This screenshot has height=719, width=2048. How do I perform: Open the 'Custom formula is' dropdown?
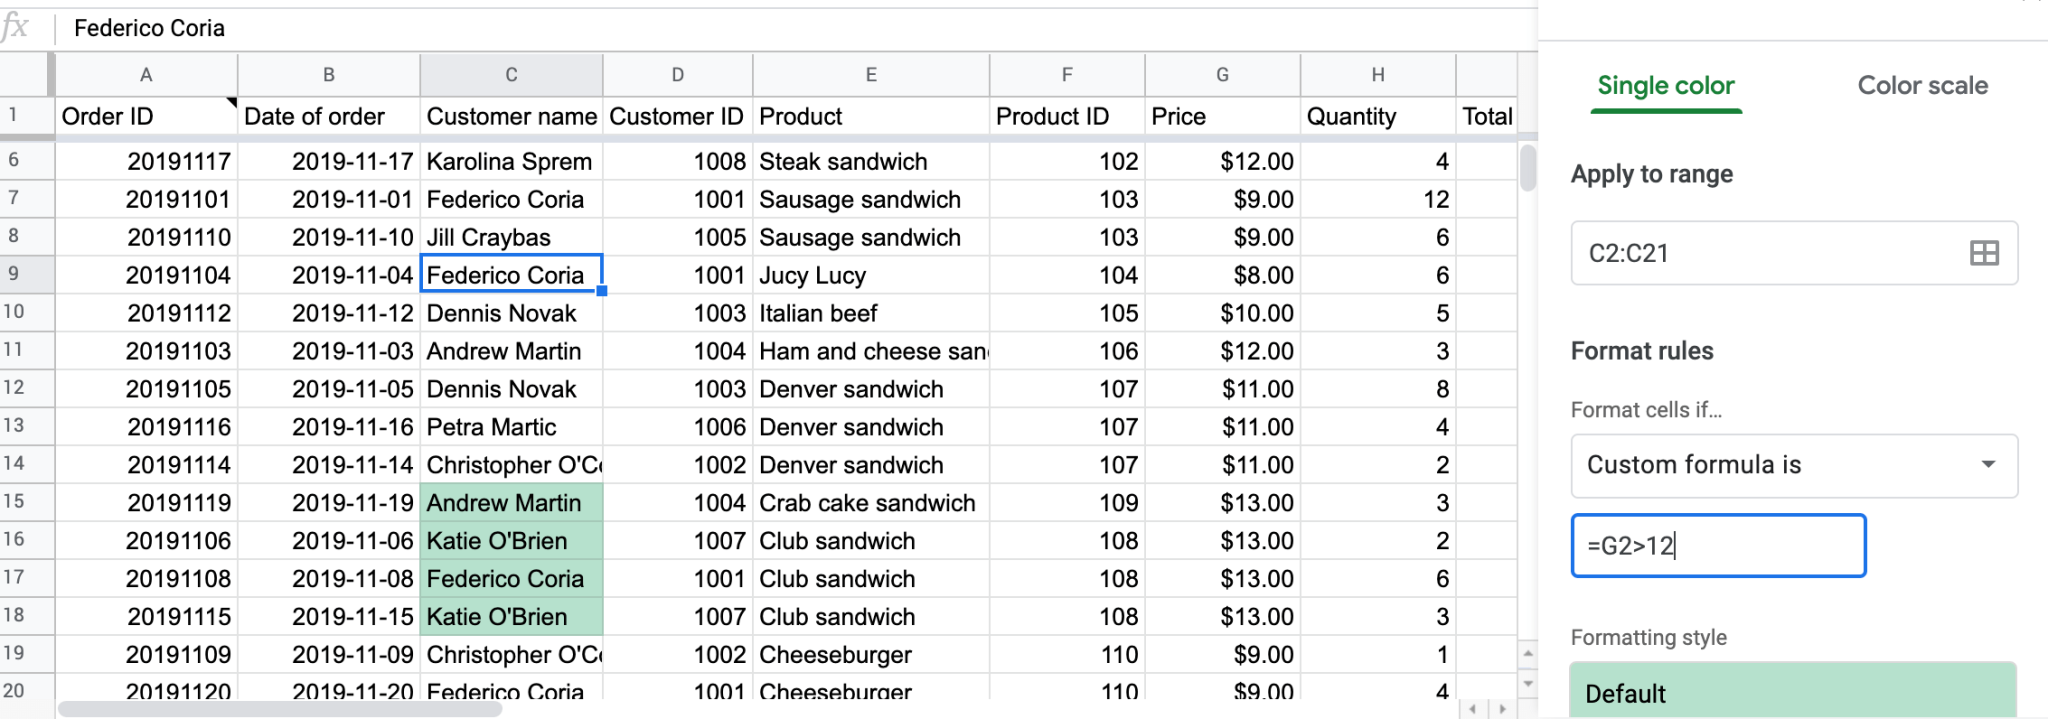1792,465
